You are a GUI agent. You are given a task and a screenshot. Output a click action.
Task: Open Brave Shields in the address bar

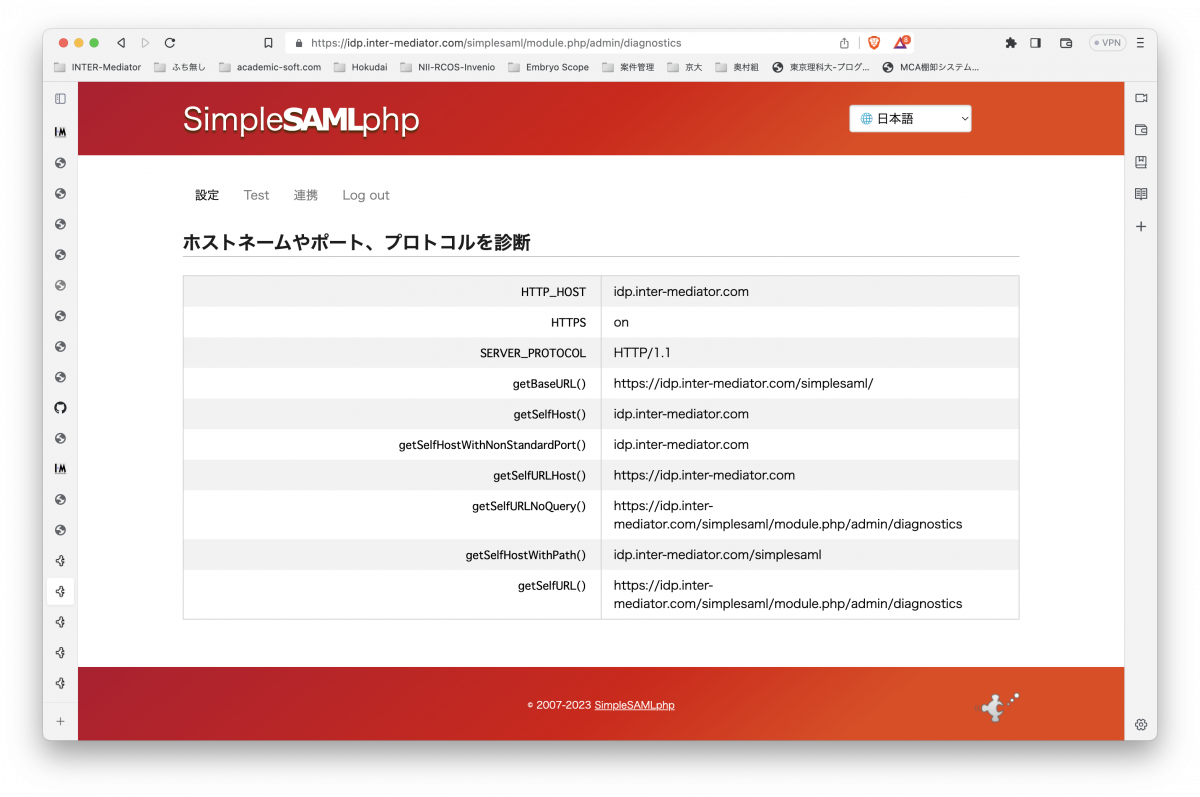click(x=874, y=42)
